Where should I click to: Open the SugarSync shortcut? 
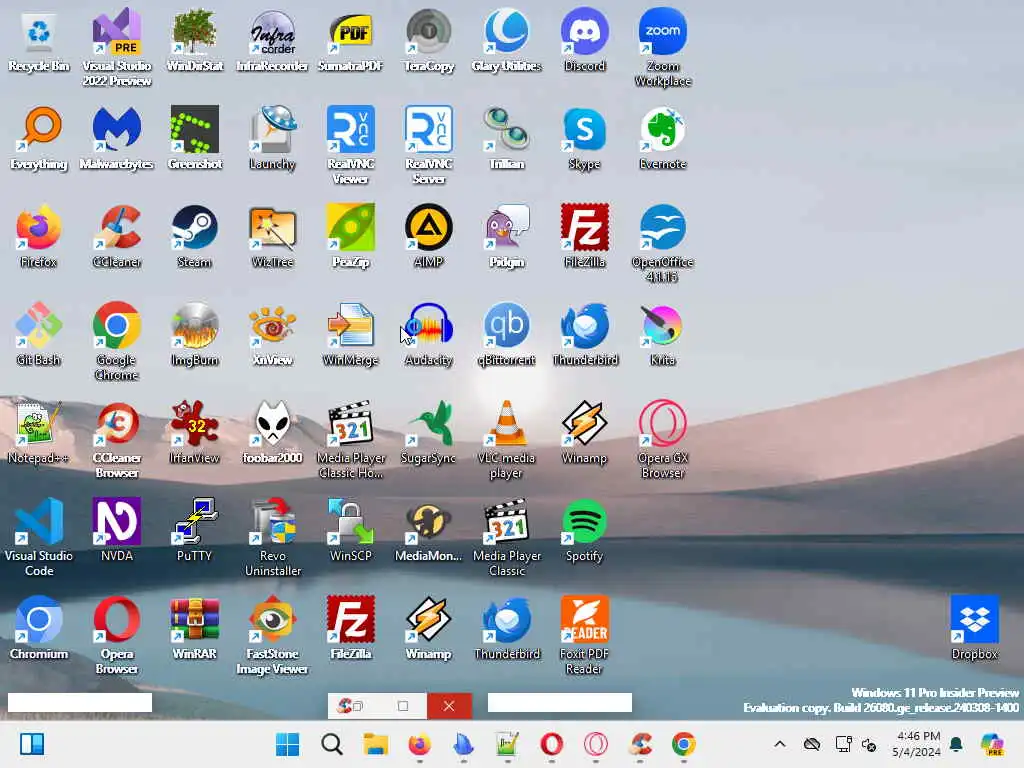click(428, 432)
